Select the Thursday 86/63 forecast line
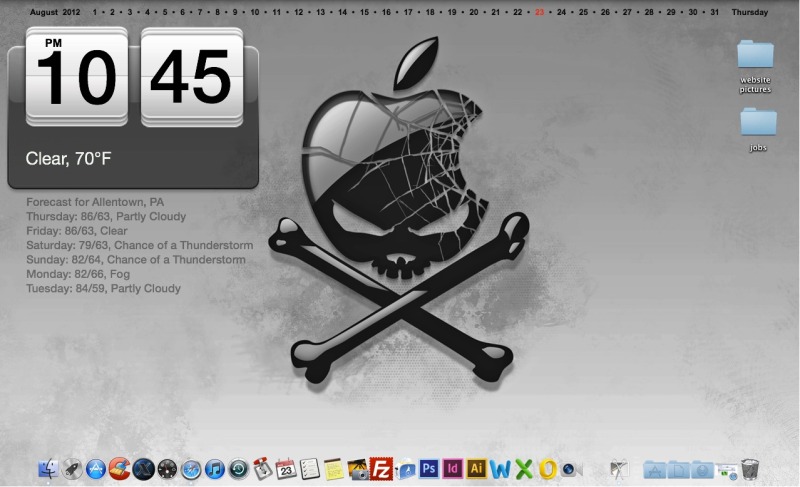This screenshot has height=487, width=800. click(x=106, y=216)
